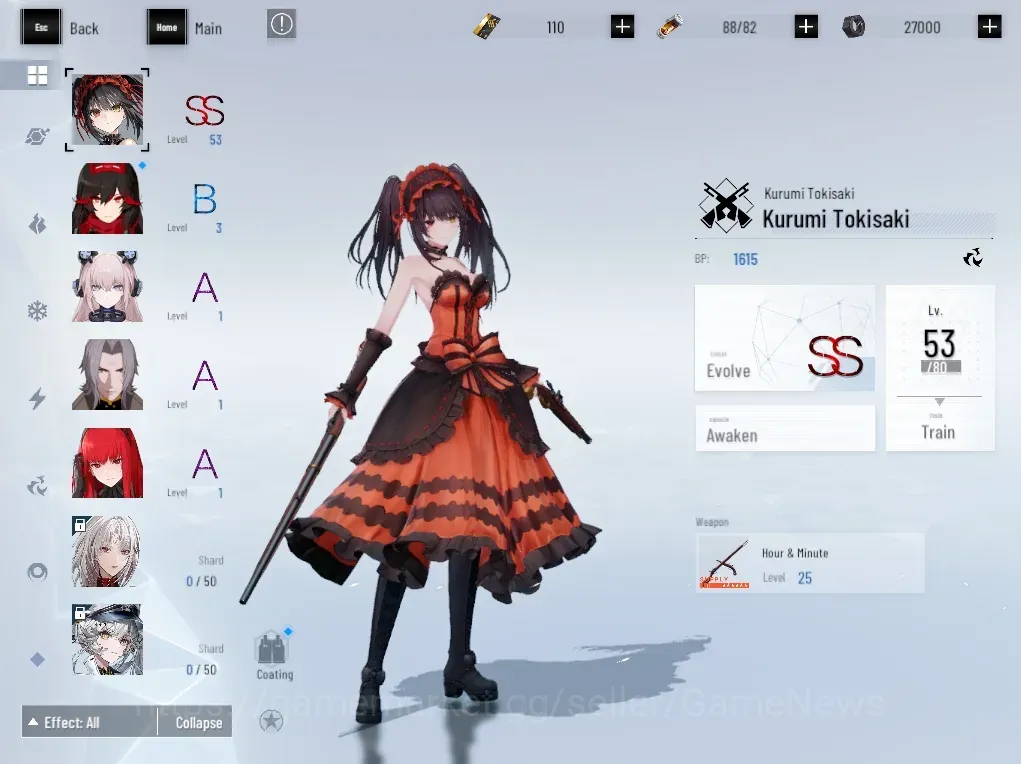Filter characters by lightning bolt icon
The height and width of the screenshot is (764, 1021).
(37, 398)
